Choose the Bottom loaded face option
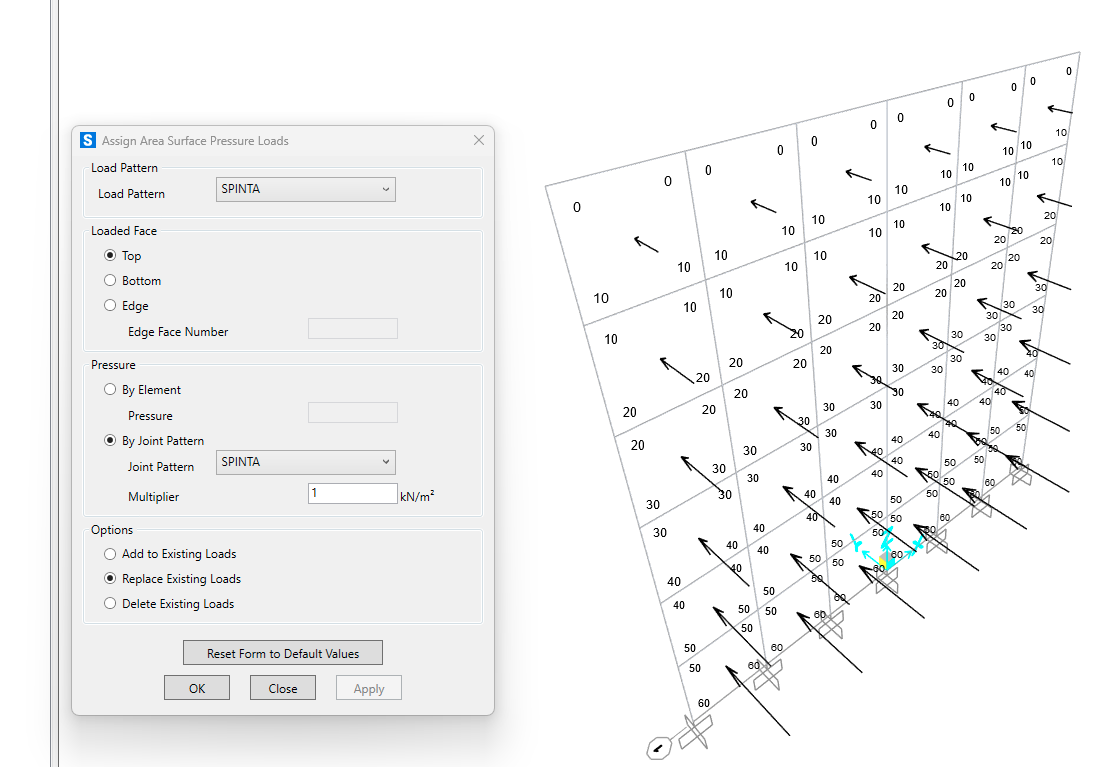The image size is (1117, 767). [x=111, y=281]
